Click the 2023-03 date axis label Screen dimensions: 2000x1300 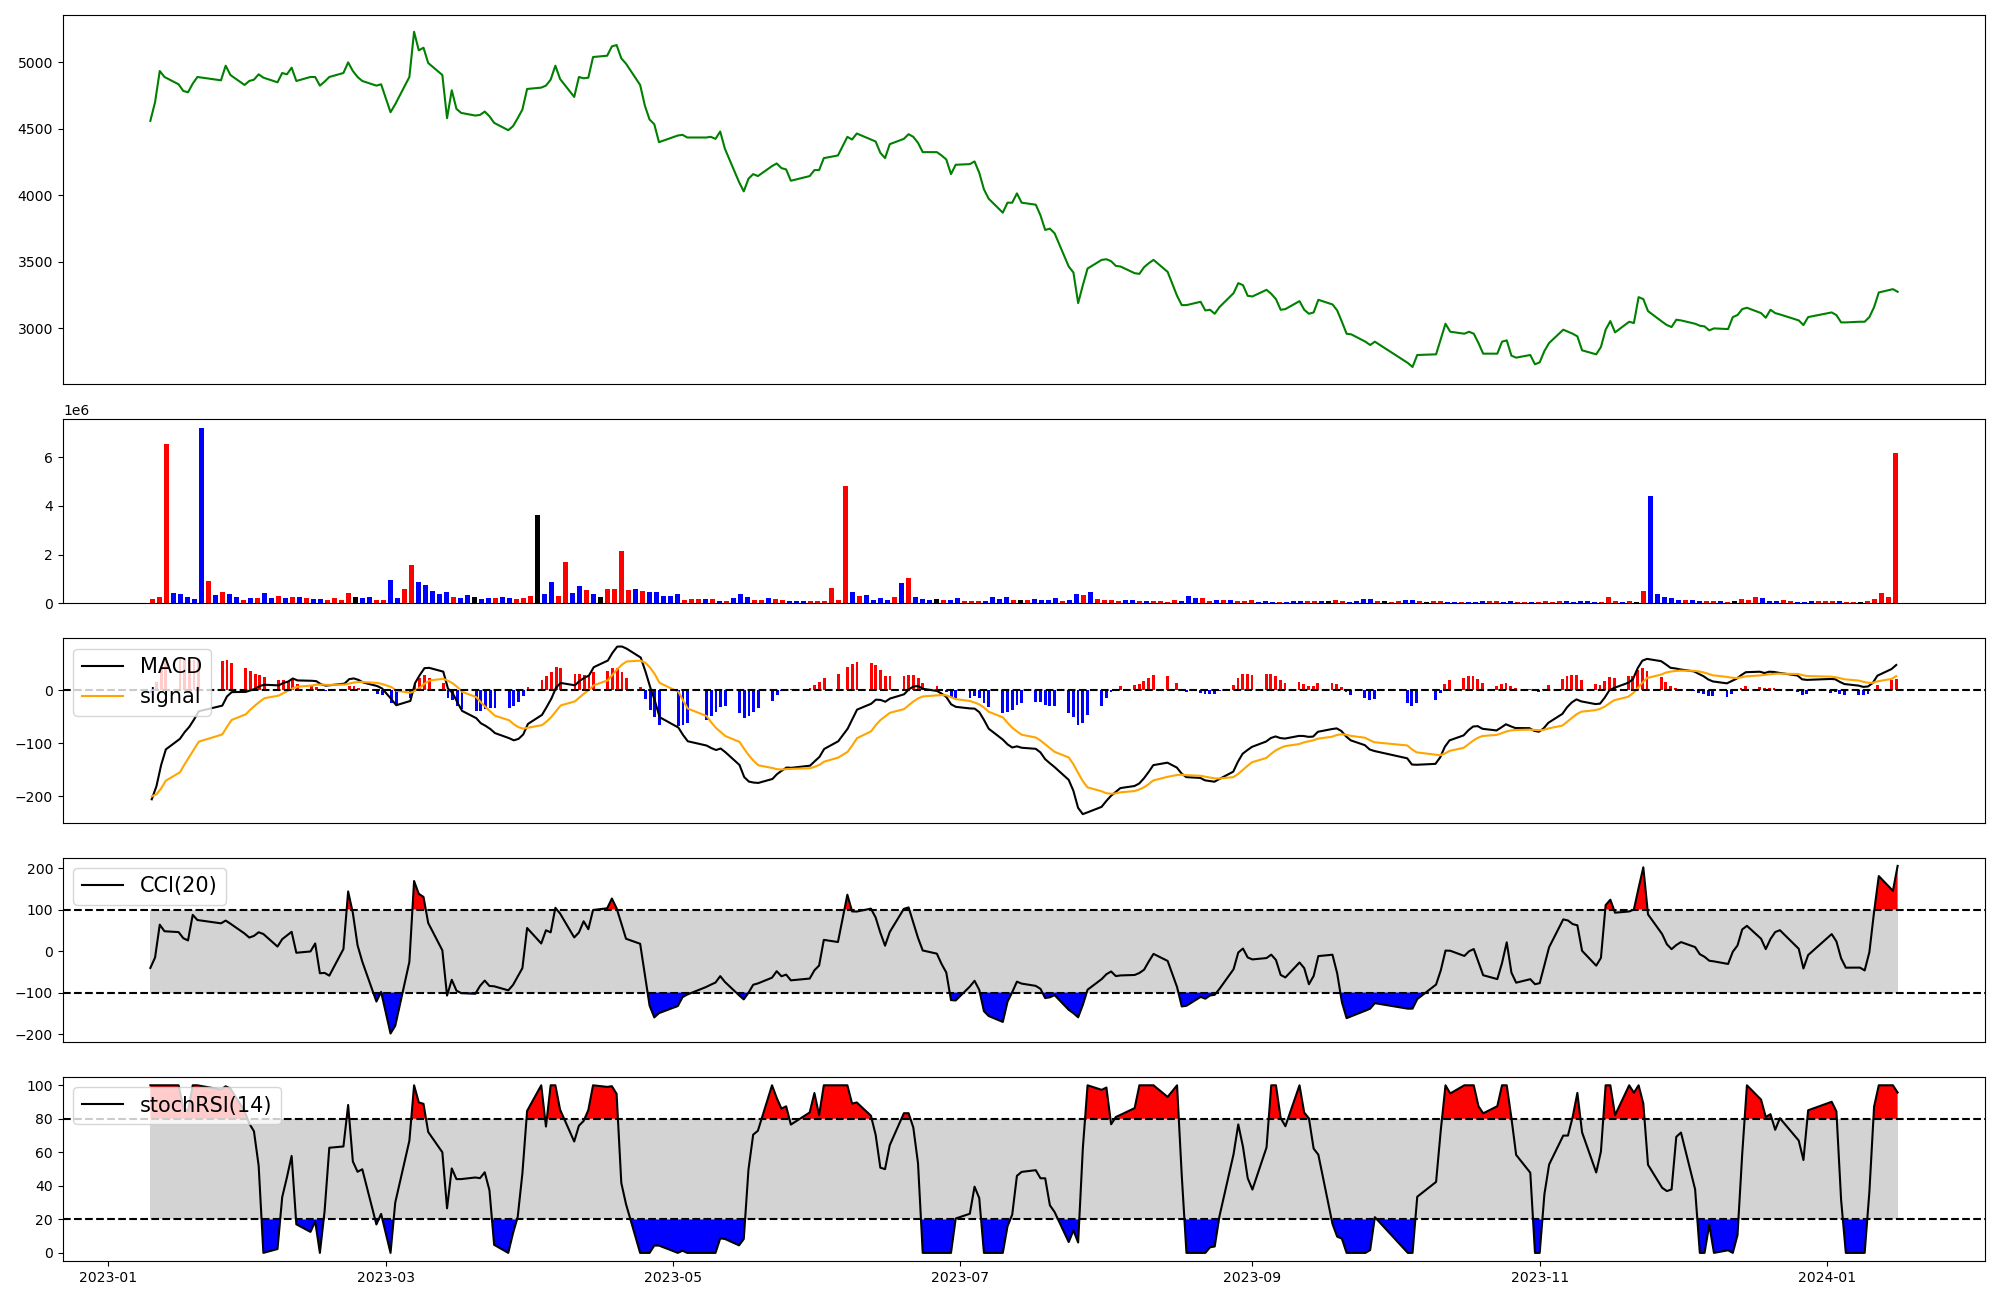pyautogui.click(x=385, y=1277)
